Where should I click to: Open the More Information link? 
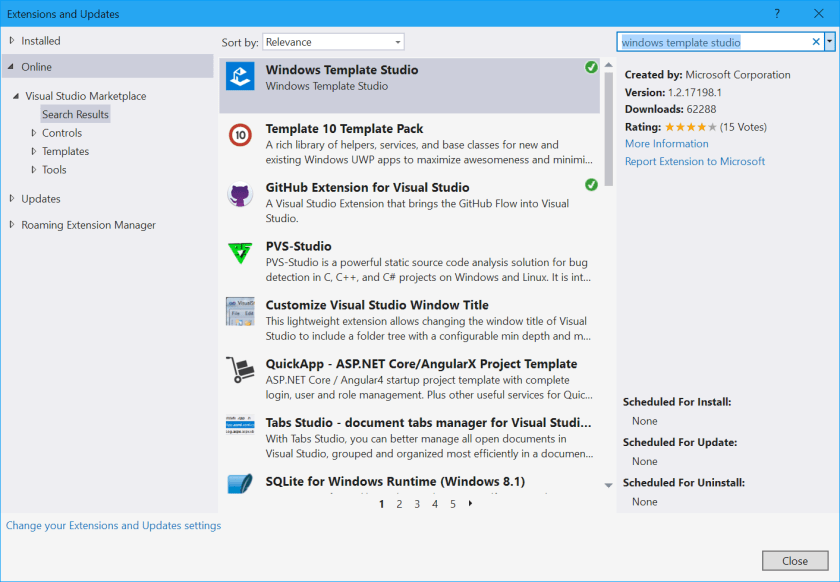(x=666, y=144)
